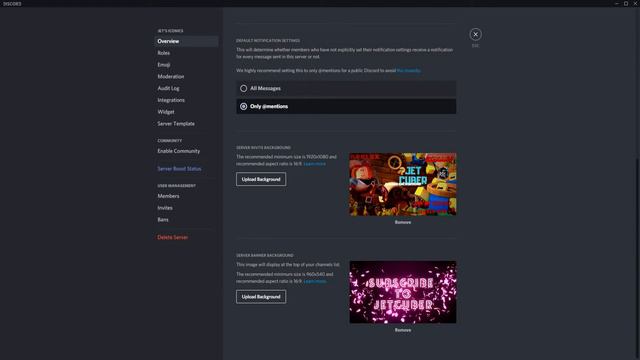Click the Subscribe to JetCuber banner thumbnail

[403, 292]
